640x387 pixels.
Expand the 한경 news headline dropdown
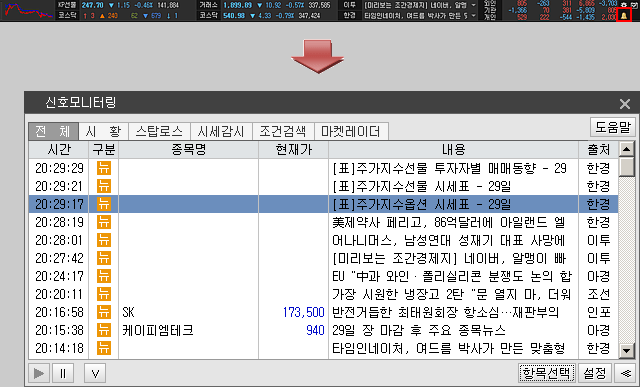(x=473, y=16)
